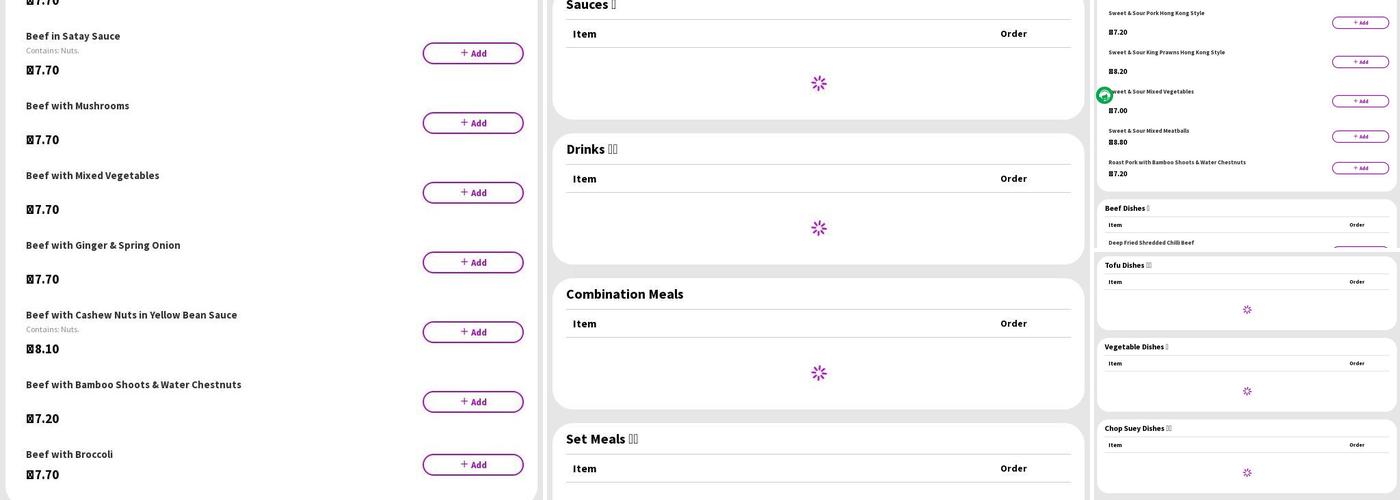
Task: Select the Combination Meals section heading
Action: pos(625,294)
